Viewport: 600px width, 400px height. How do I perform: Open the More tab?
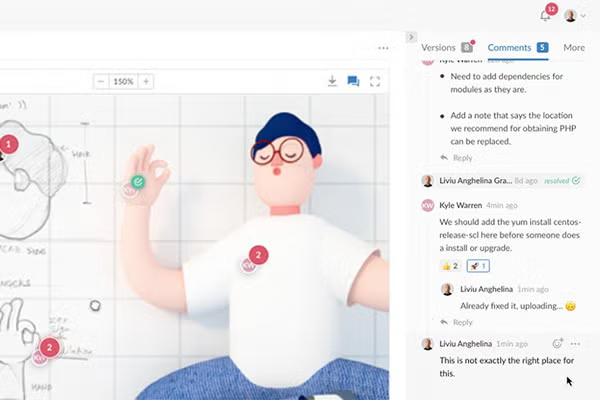coord(574,47)
